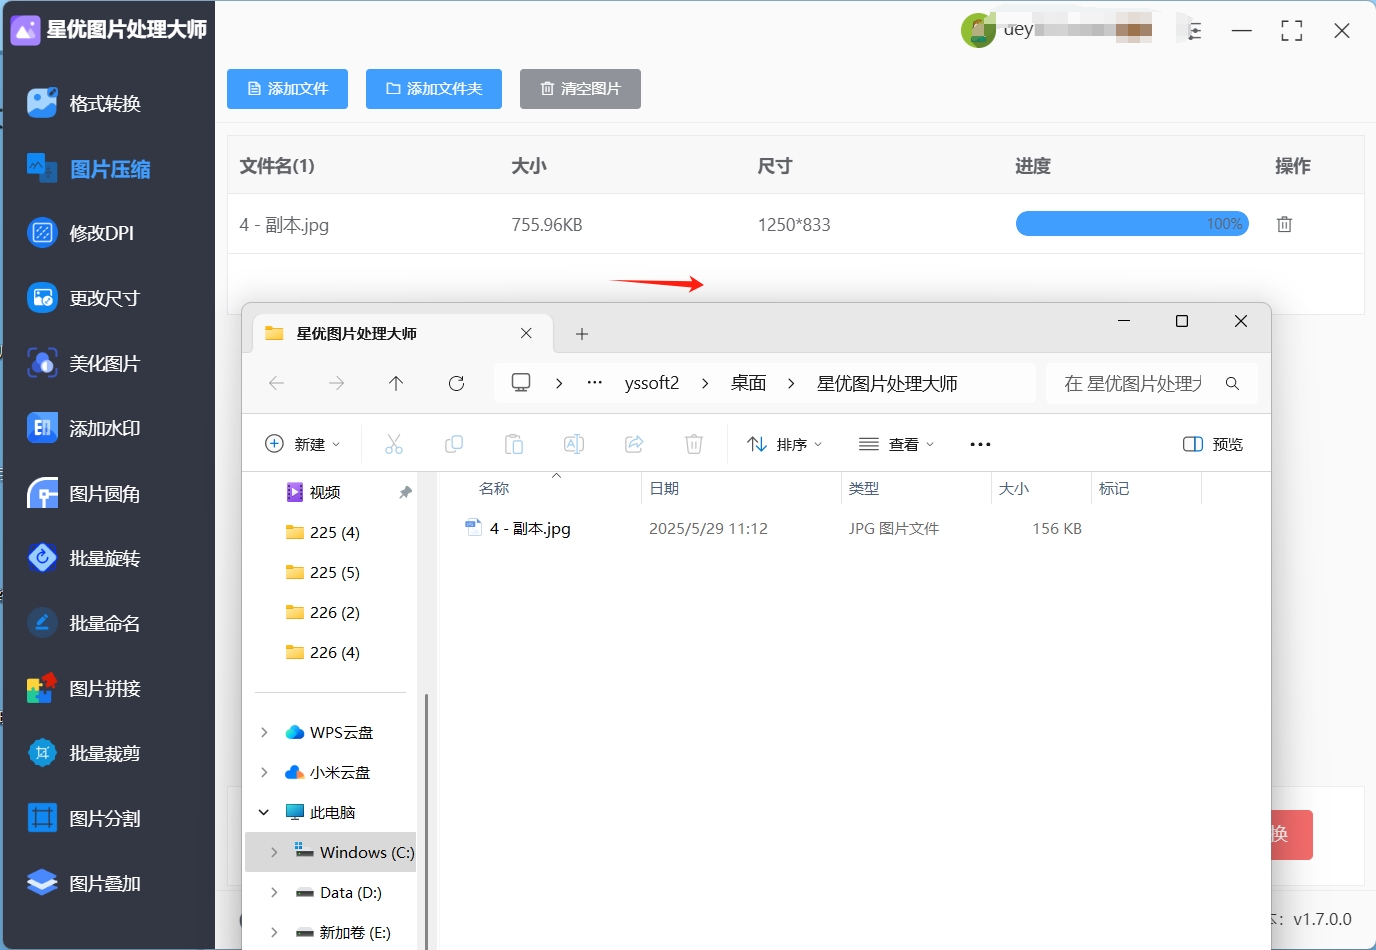Click the Share icon in Explorer toolbar
Viewport: 1376px width, 950px height.
tap(634, 444)
